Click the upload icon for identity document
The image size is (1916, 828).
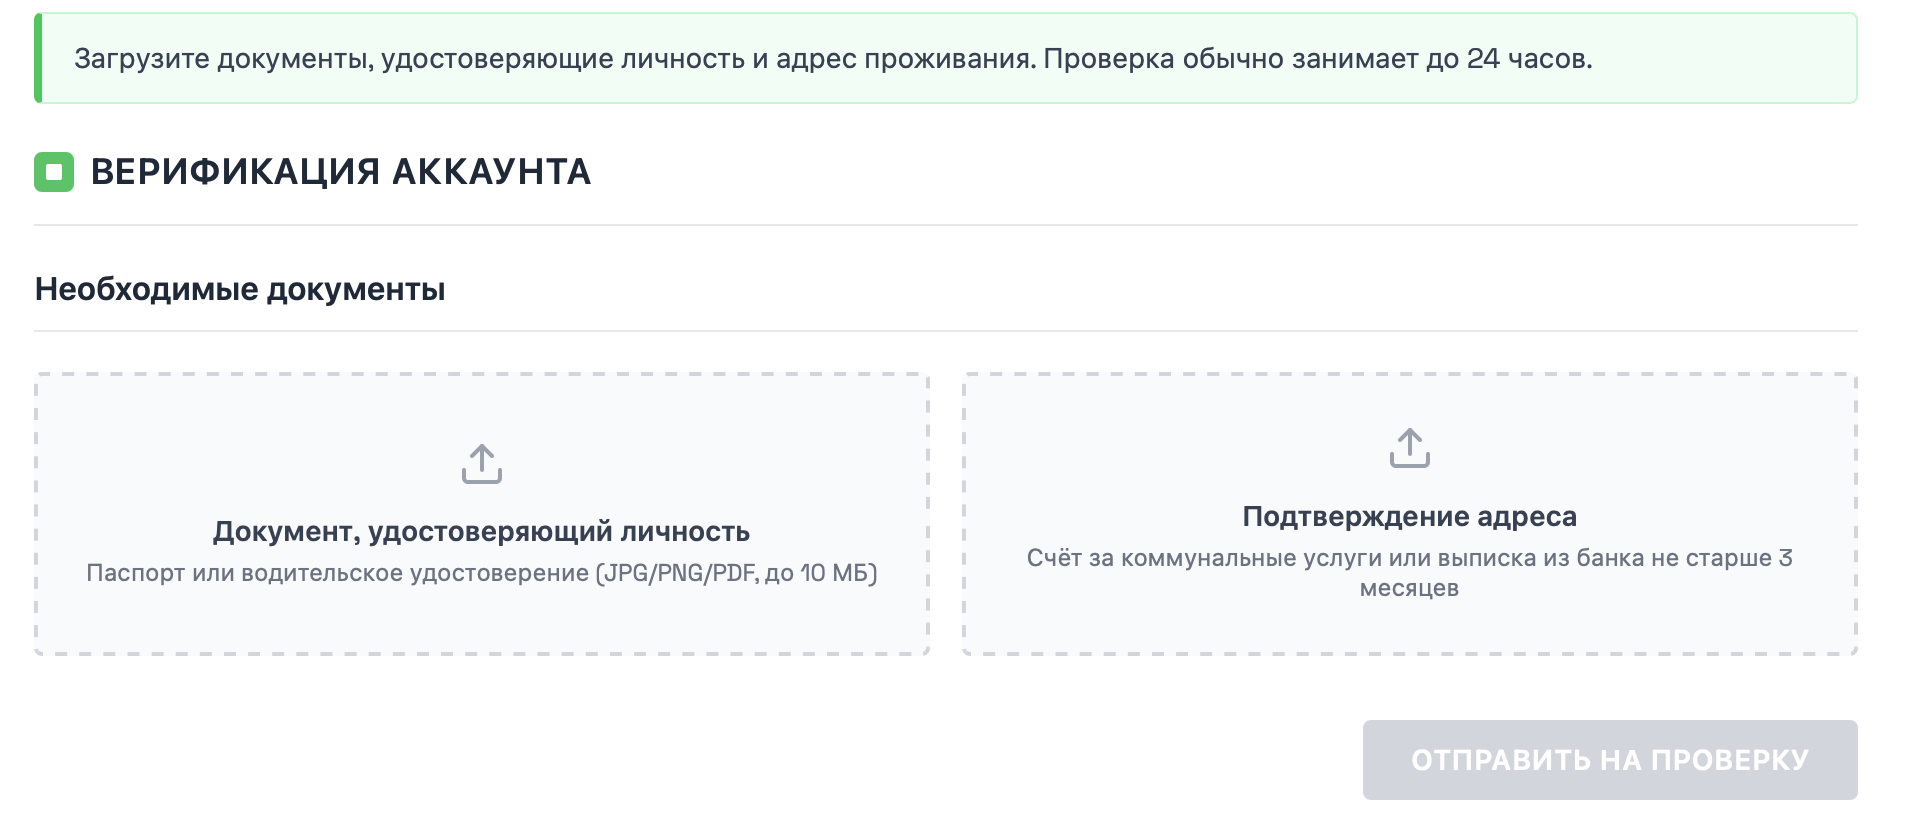tap(481, 464)
